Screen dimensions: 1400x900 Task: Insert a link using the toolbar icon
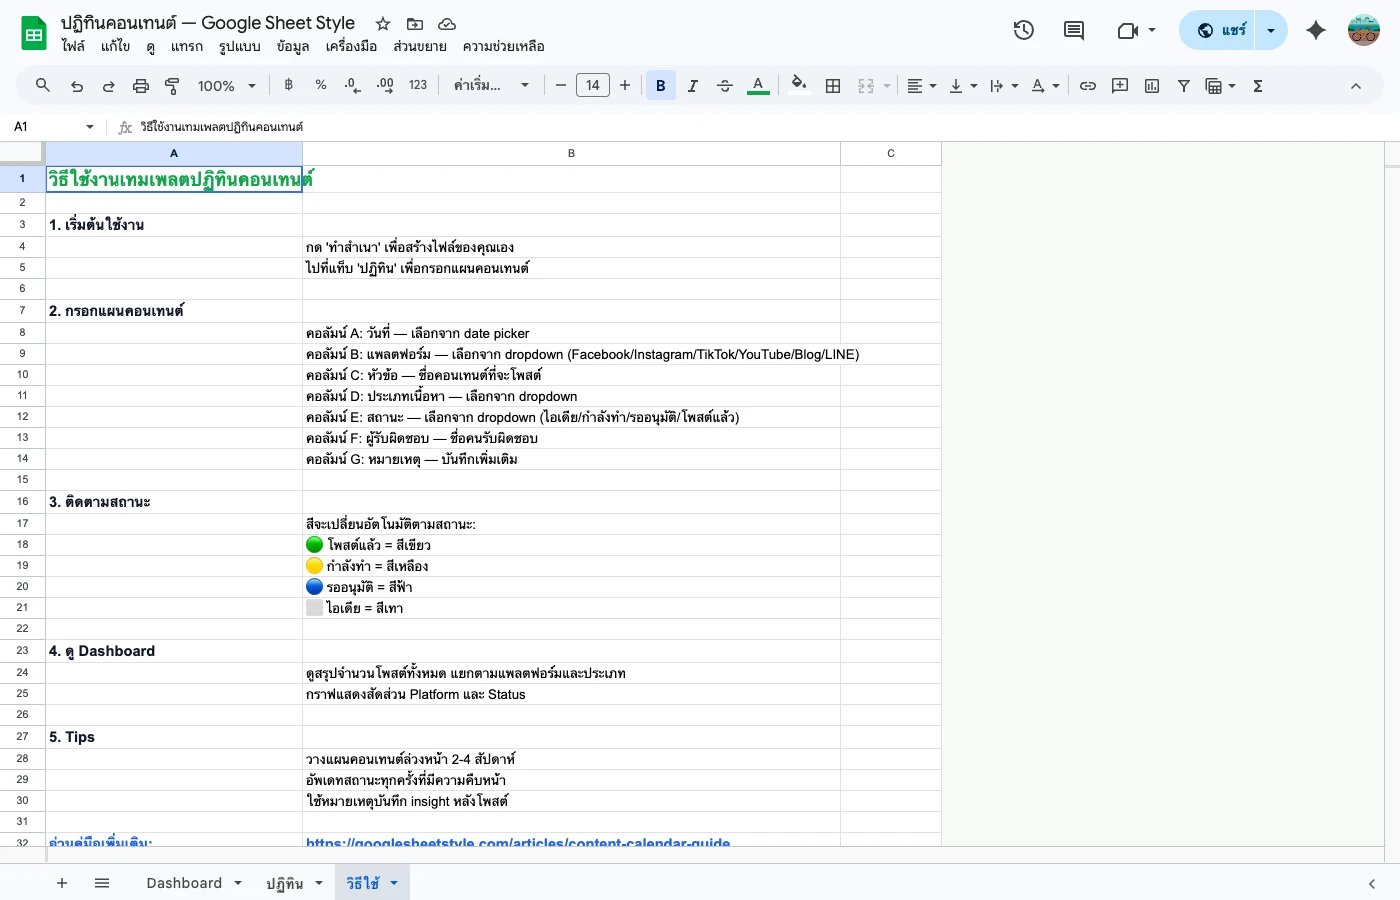1088,85
